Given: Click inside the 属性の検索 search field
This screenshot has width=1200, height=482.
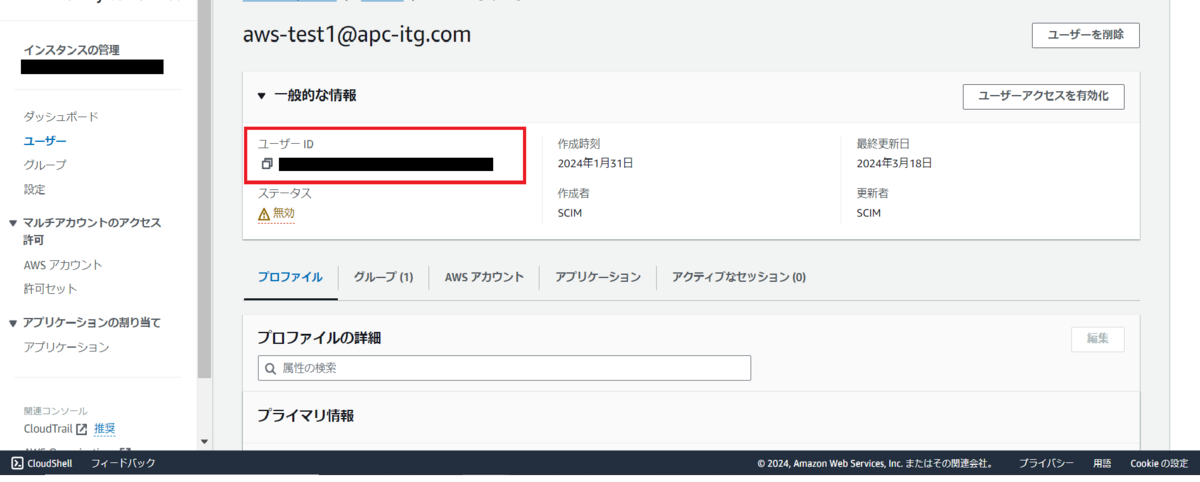Looking at the screenshot, I should [x=504, y=368].
